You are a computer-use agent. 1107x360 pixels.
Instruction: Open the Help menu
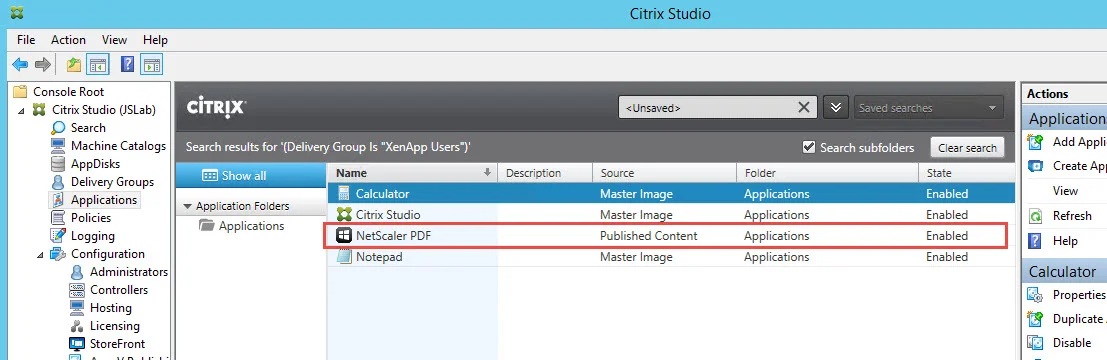[x=155, y=40]
